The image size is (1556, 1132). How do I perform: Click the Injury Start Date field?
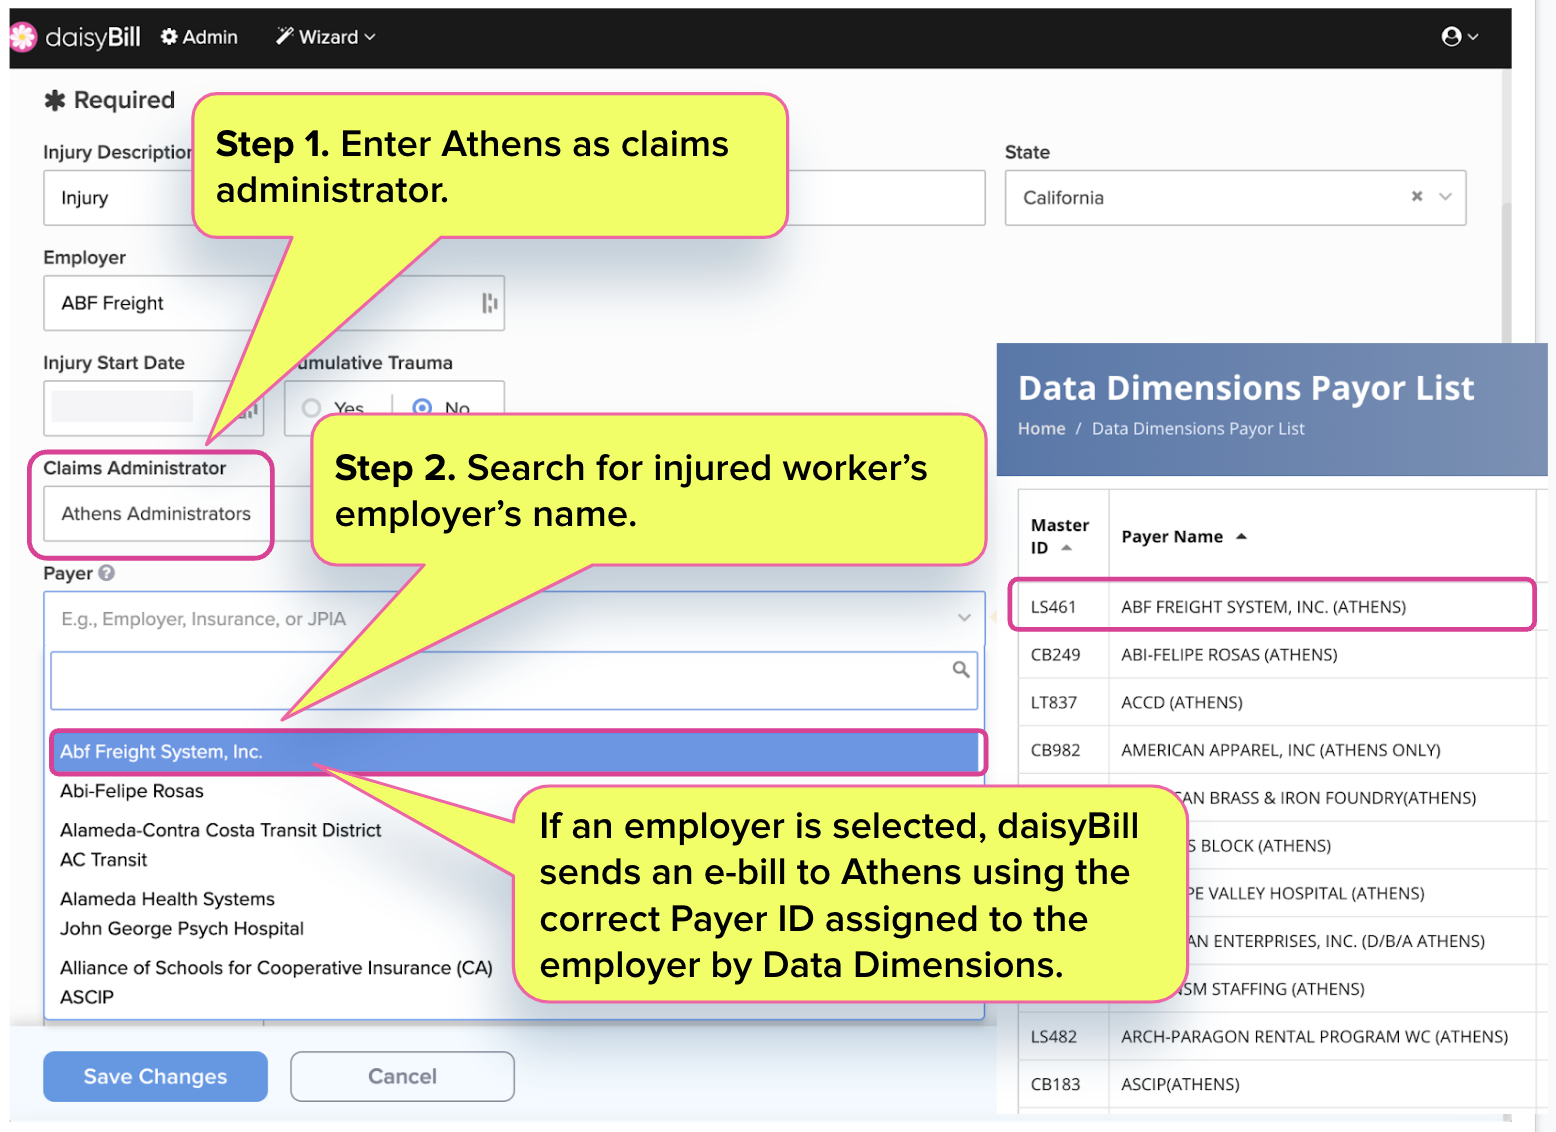coord(153,408)
